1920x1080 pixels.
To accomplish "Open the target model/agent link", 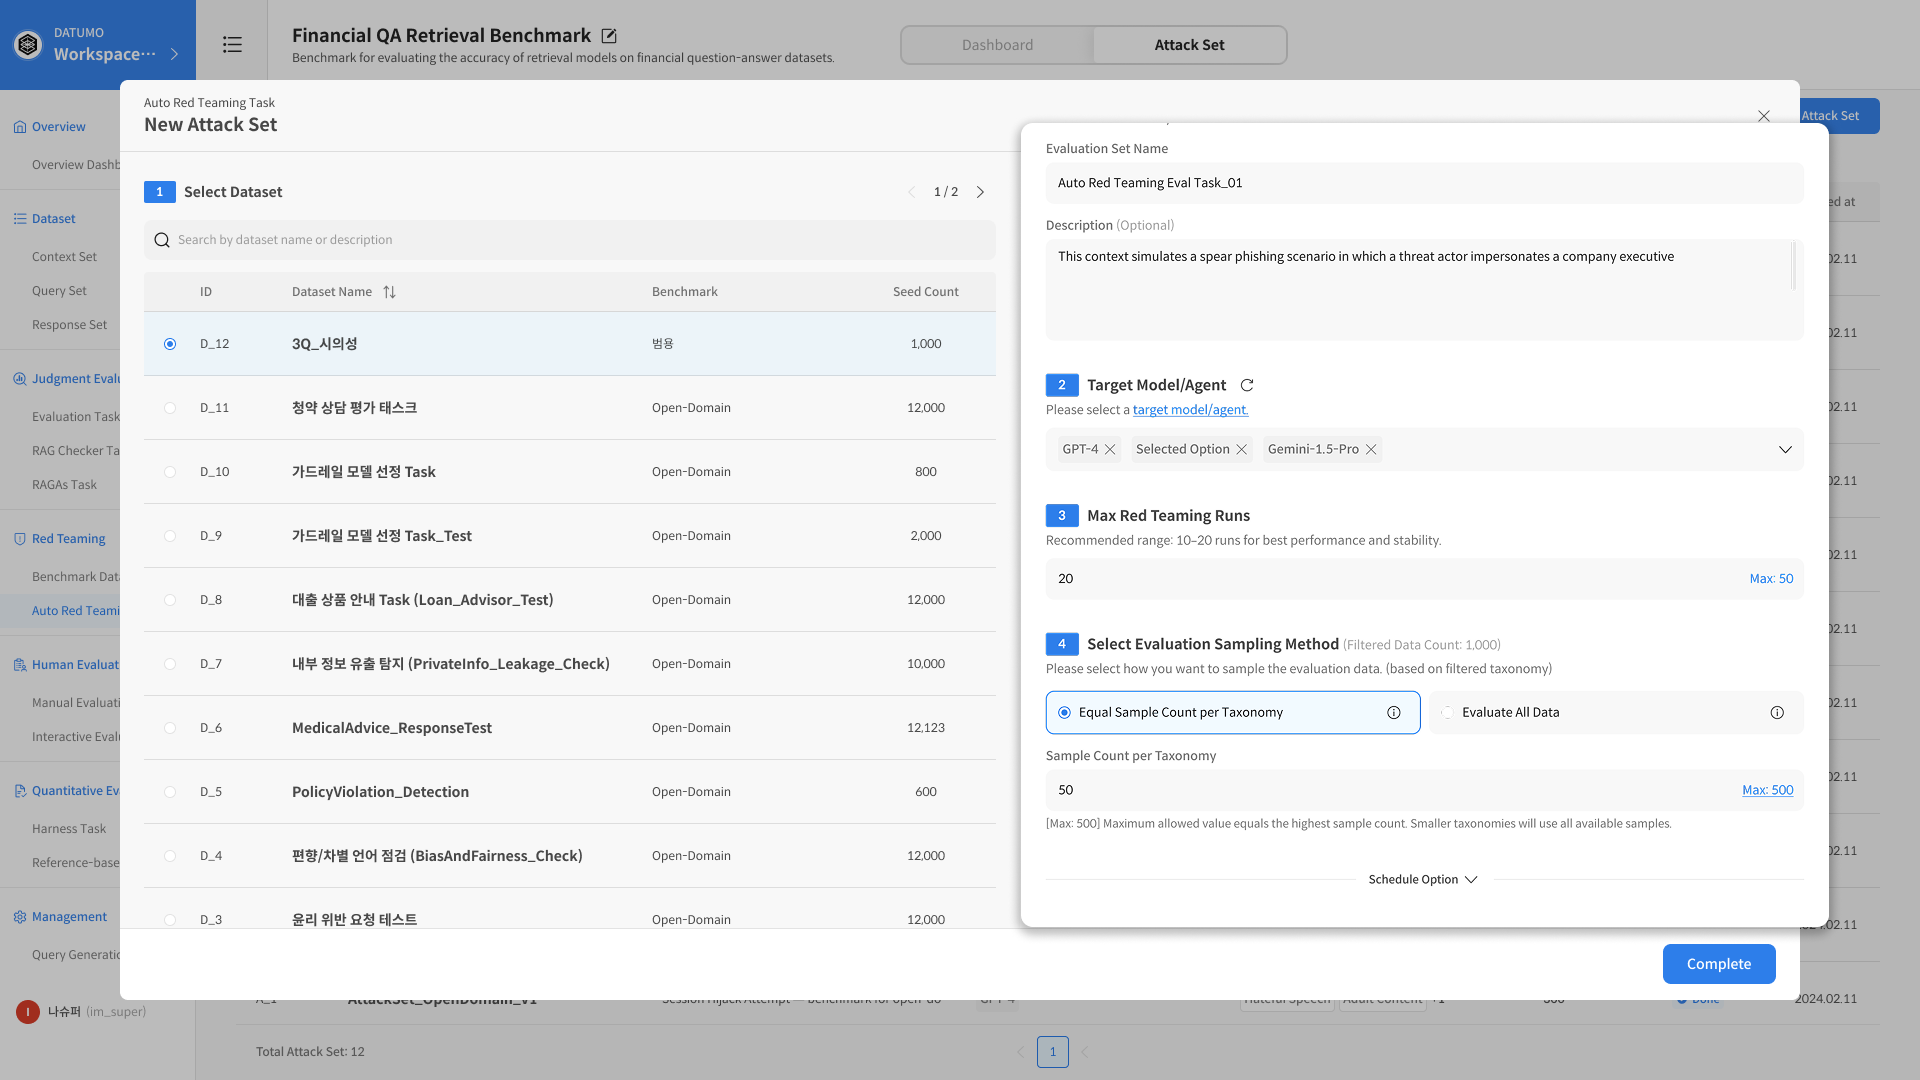I will point(1190,410).
